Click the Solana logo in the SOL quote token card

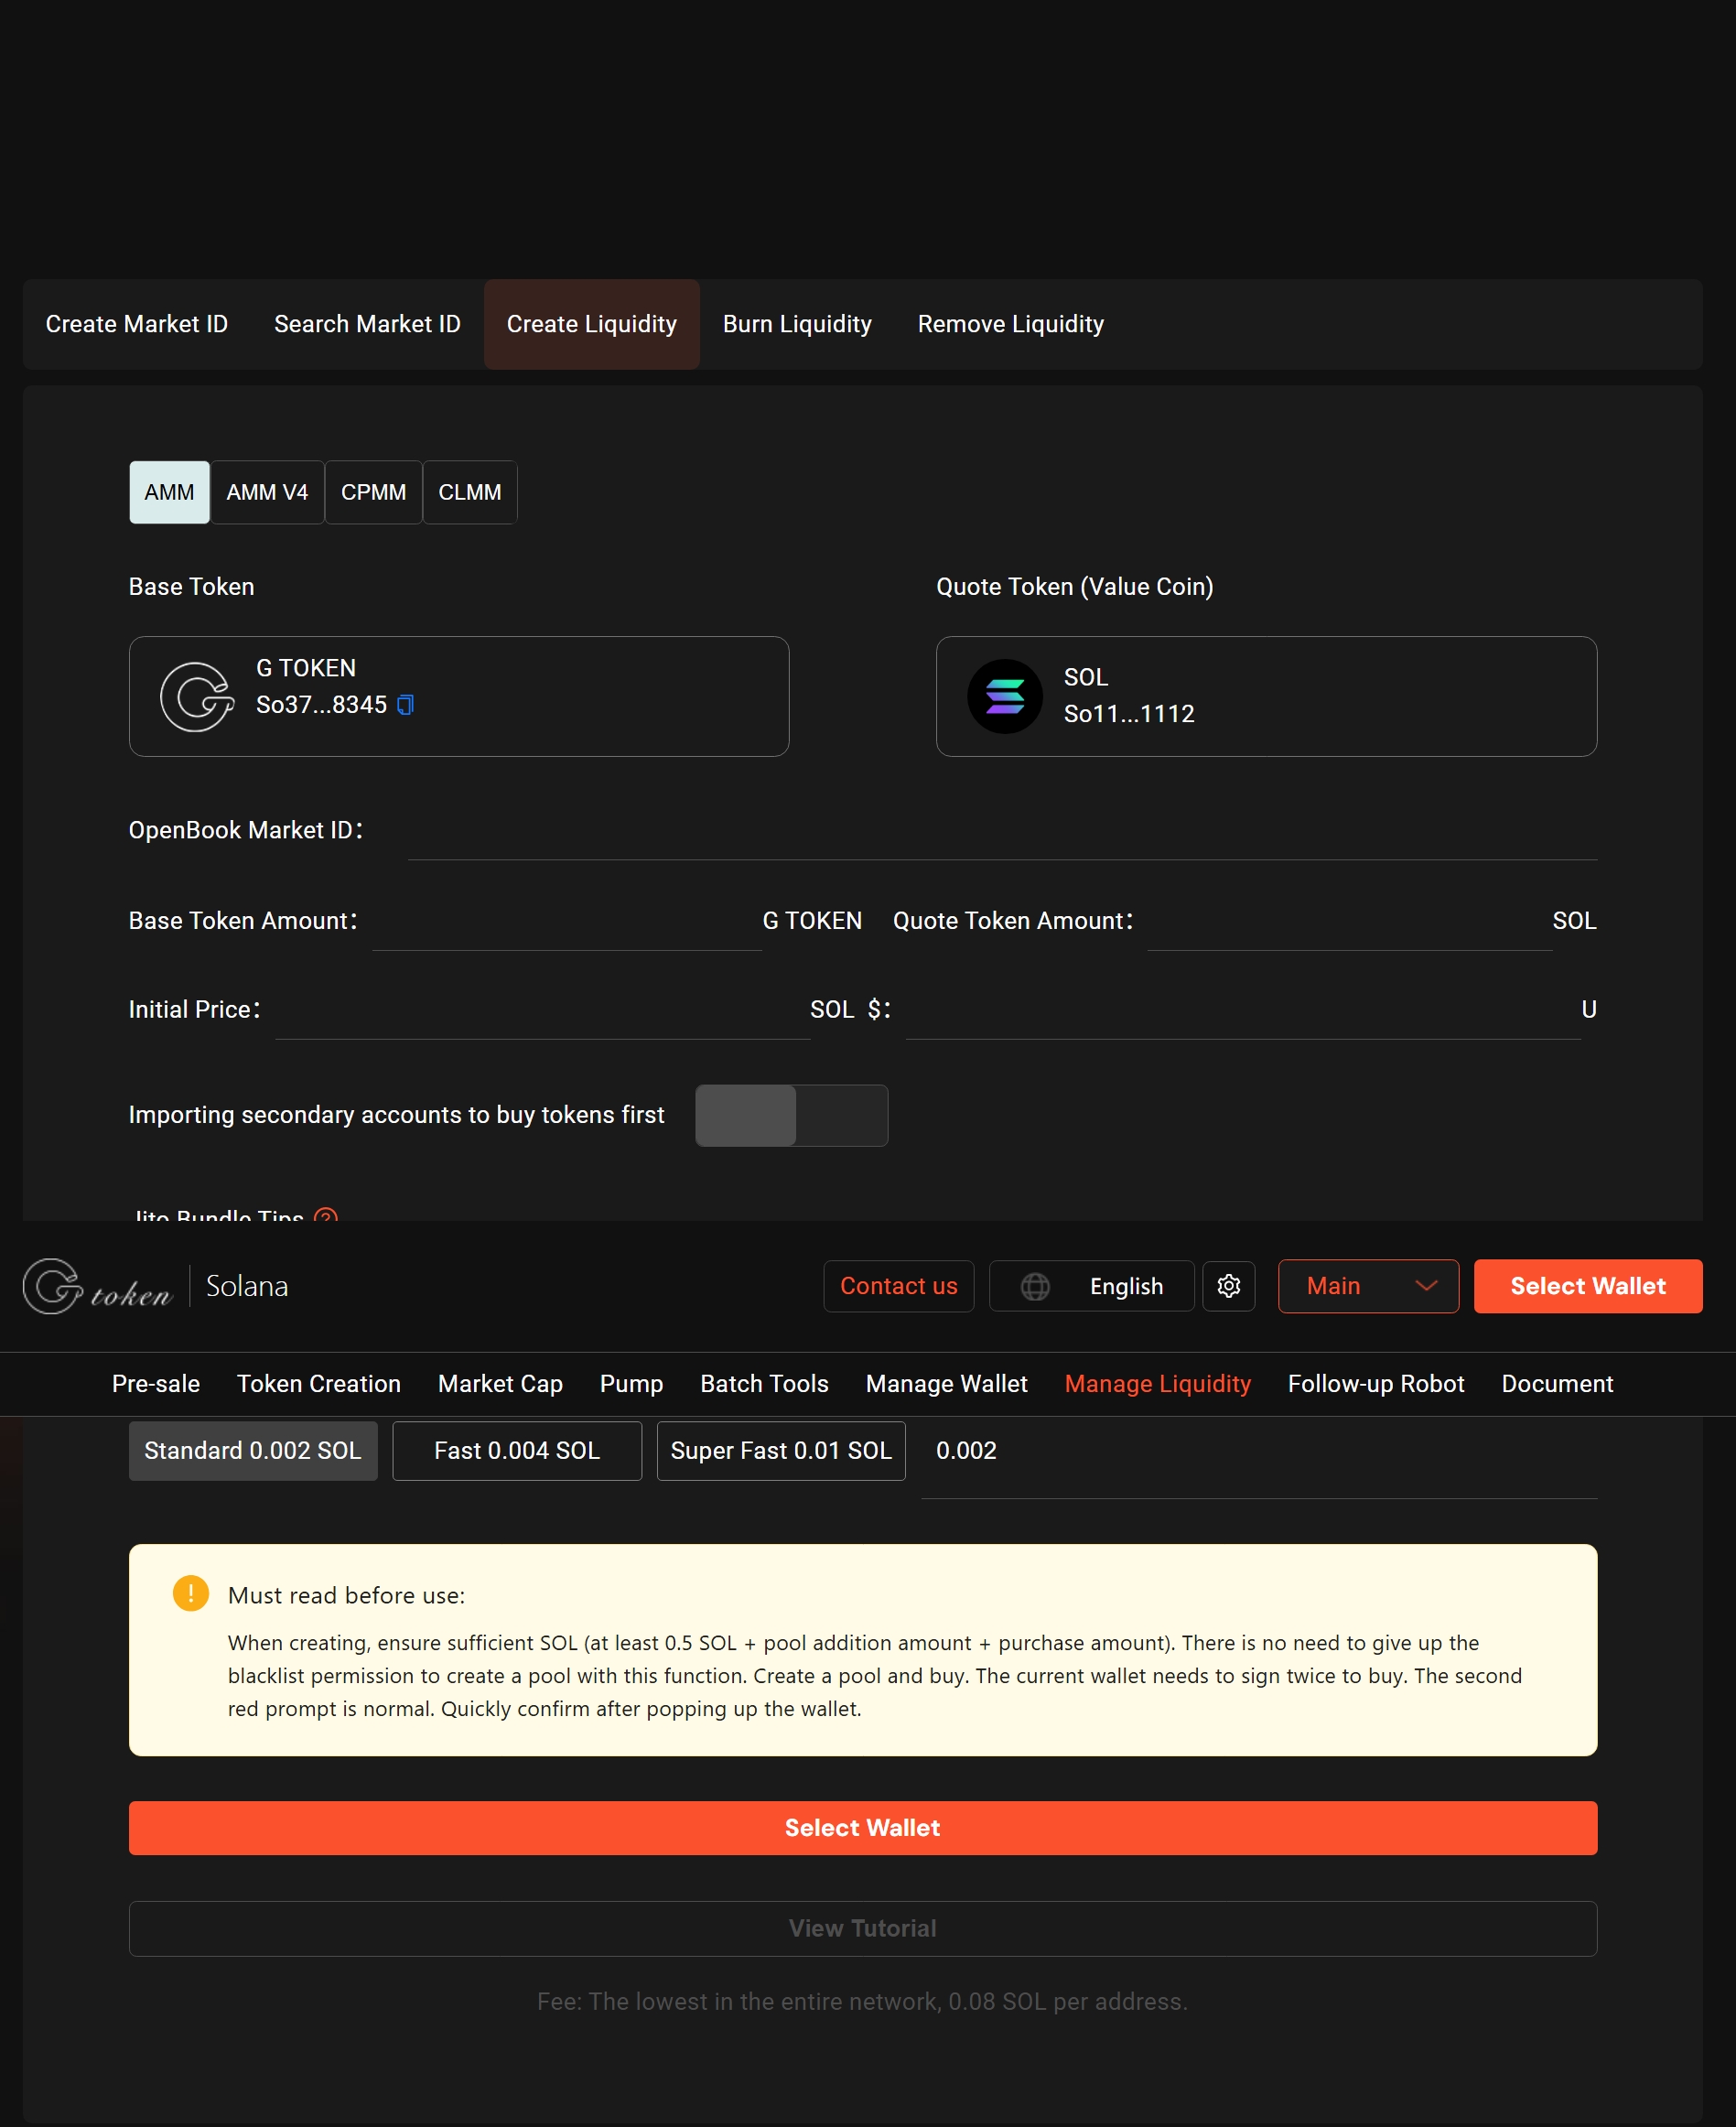pyautogui.click(x=1005, y=696)
